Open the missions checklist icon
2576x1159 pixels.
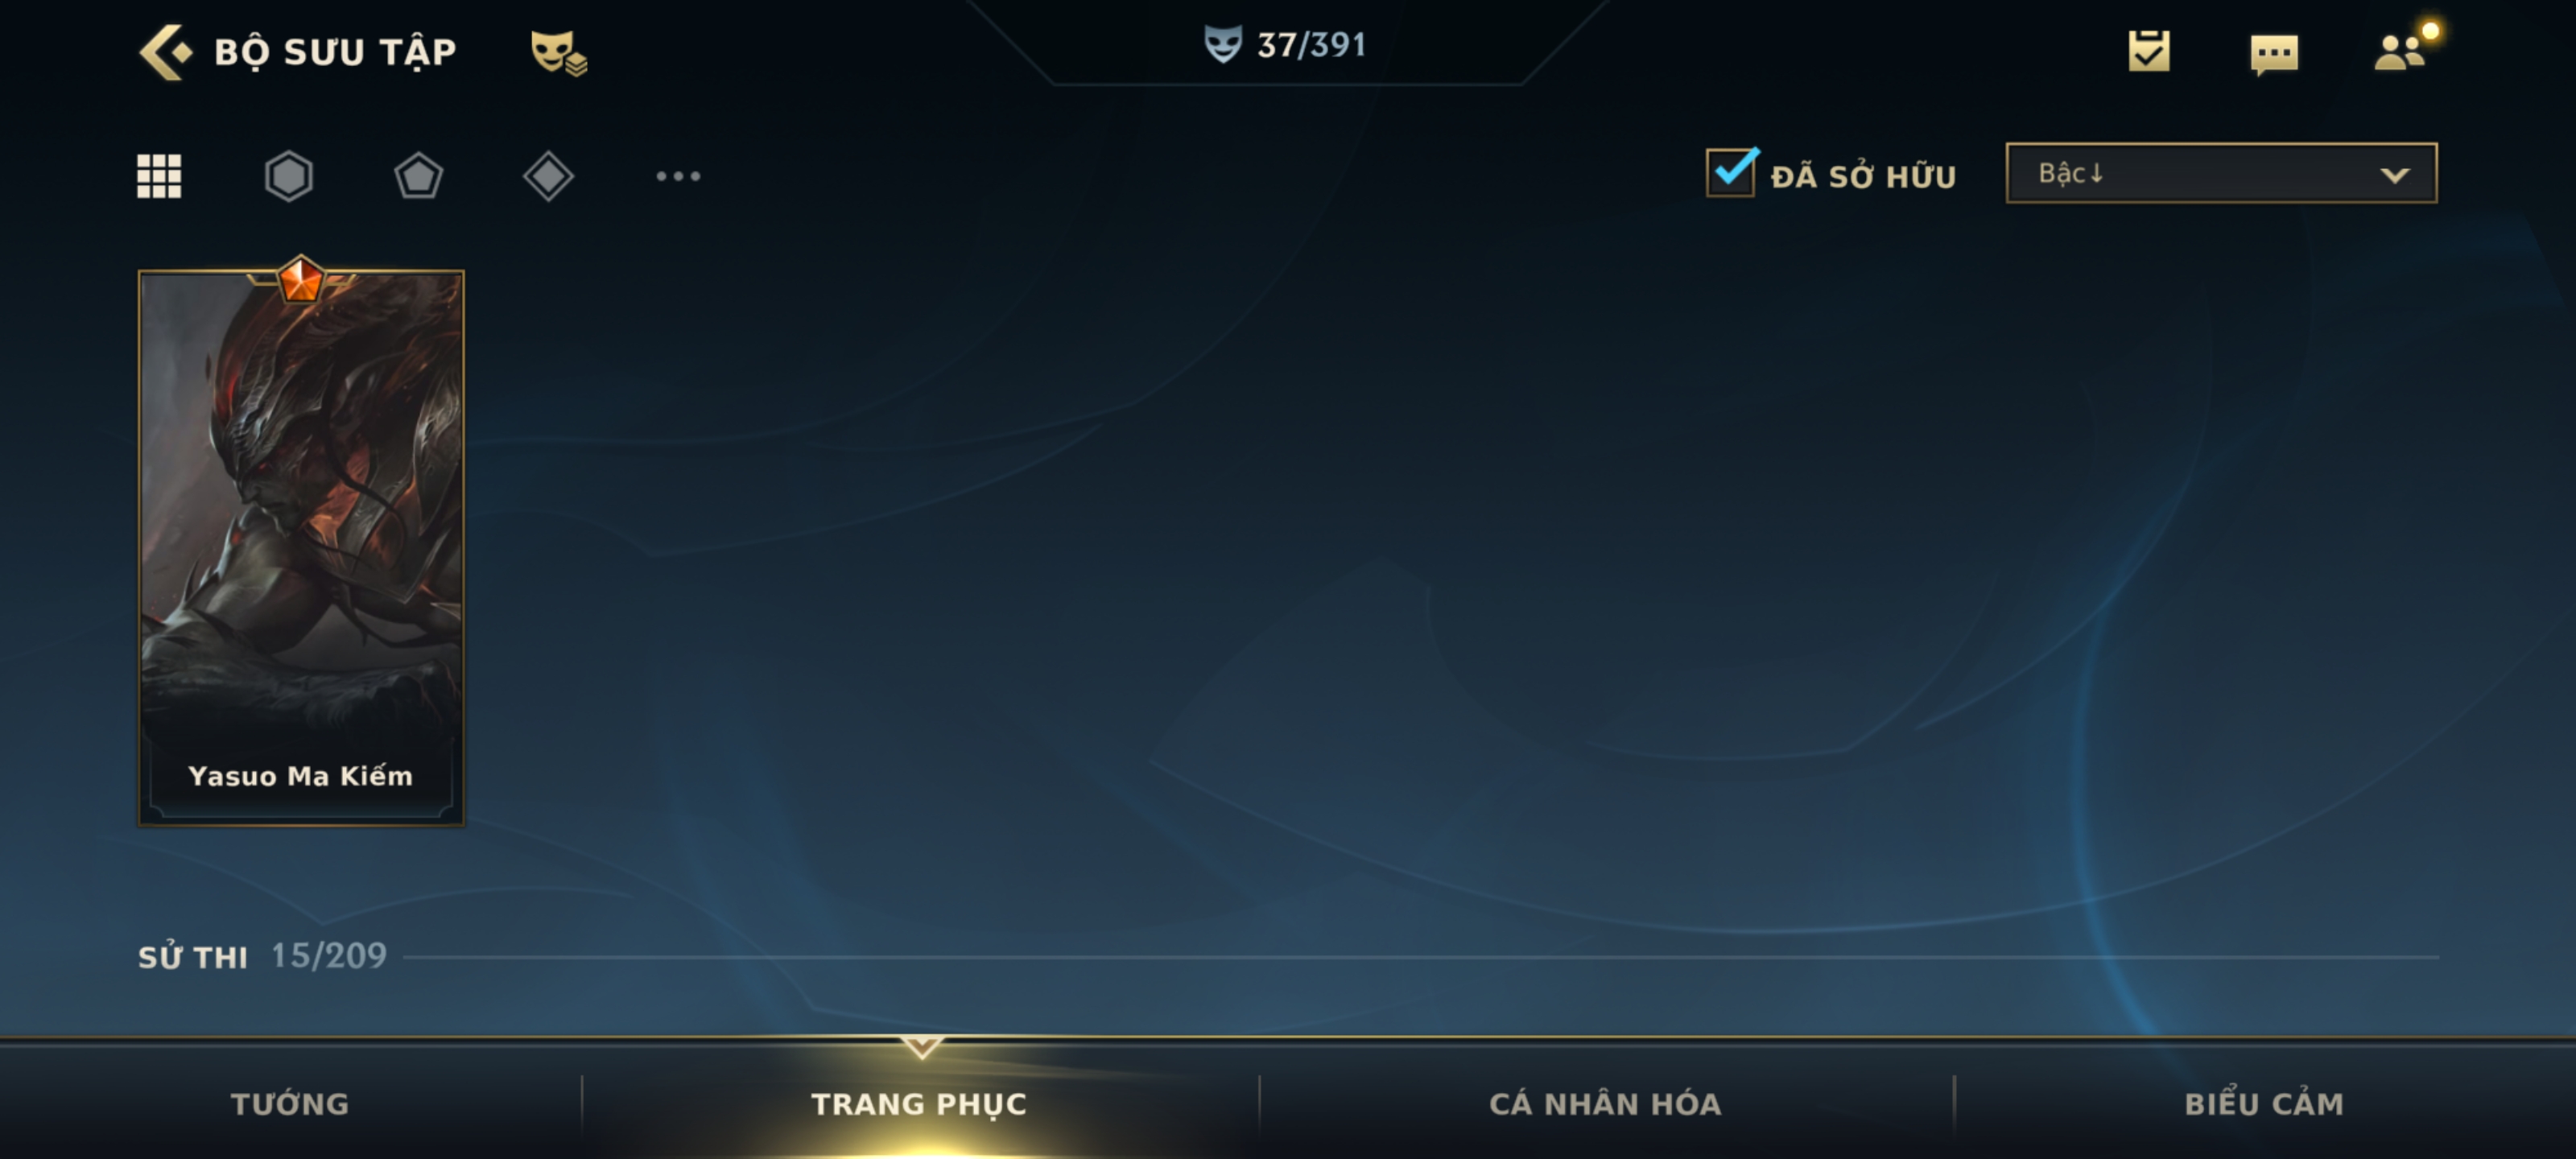tap(2149, 51)
